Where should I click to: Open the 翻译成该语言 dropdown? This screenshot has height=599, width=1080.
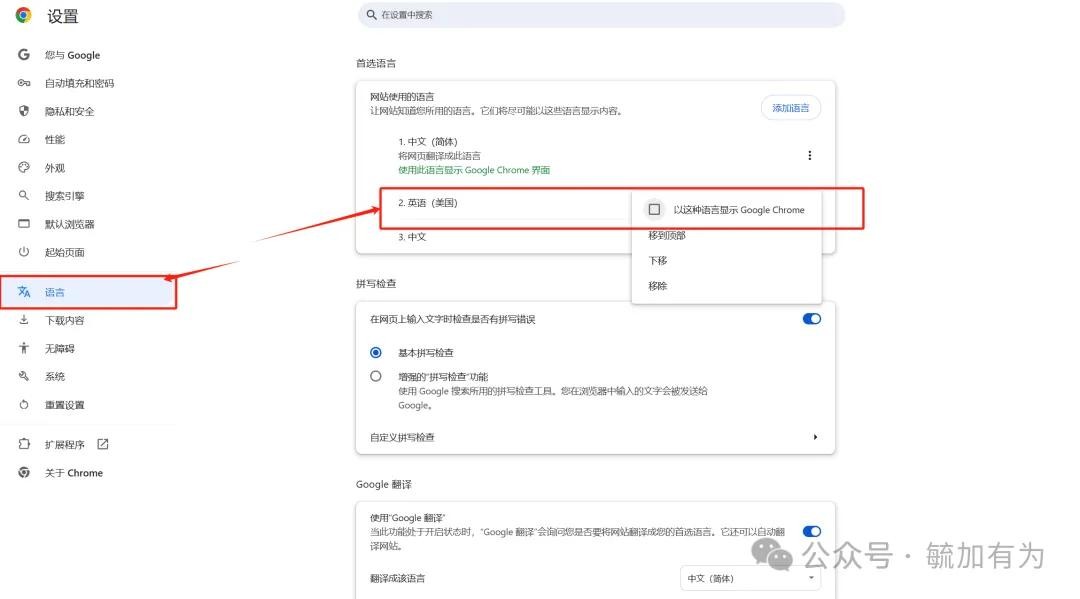click(750, 578)
